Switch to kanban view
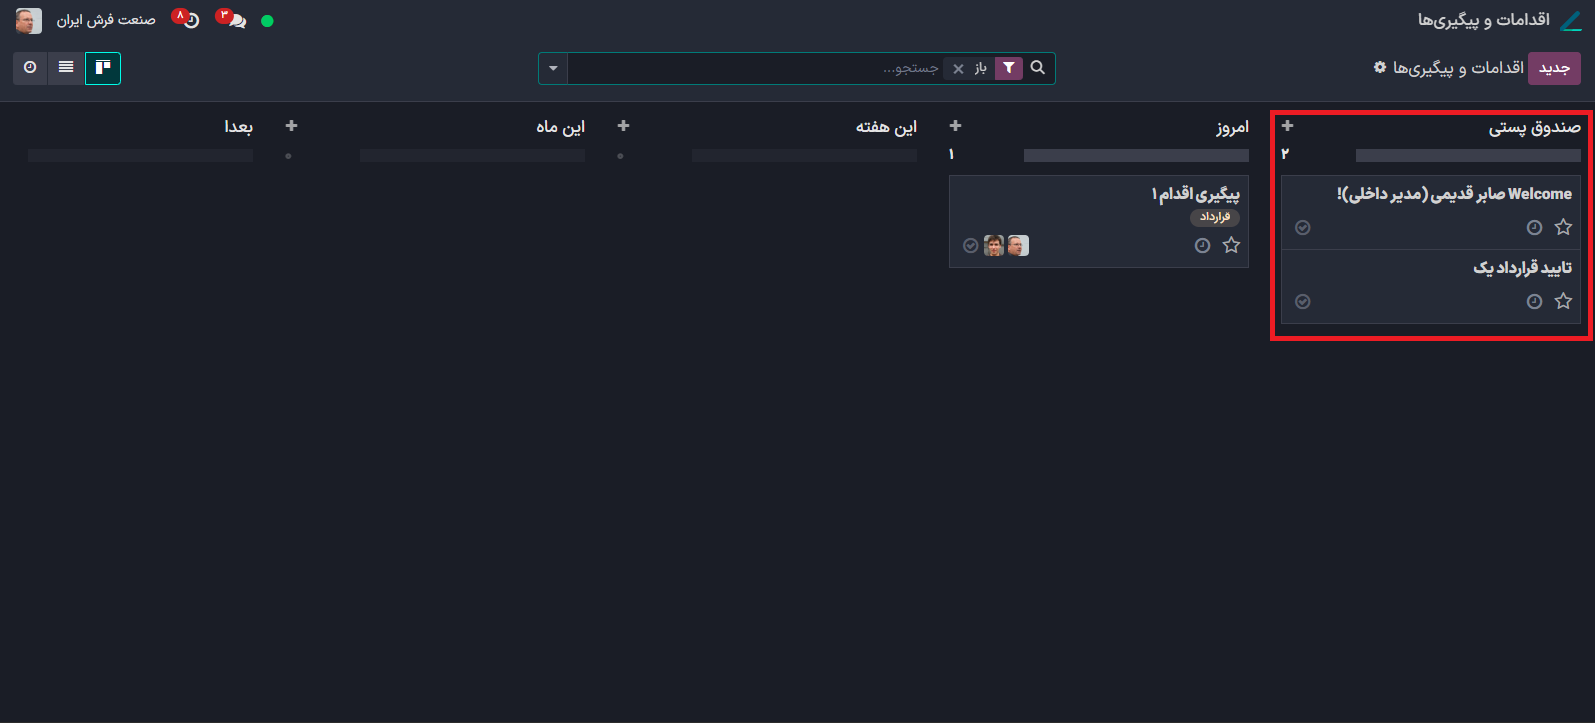 click(x=103, y=68)
